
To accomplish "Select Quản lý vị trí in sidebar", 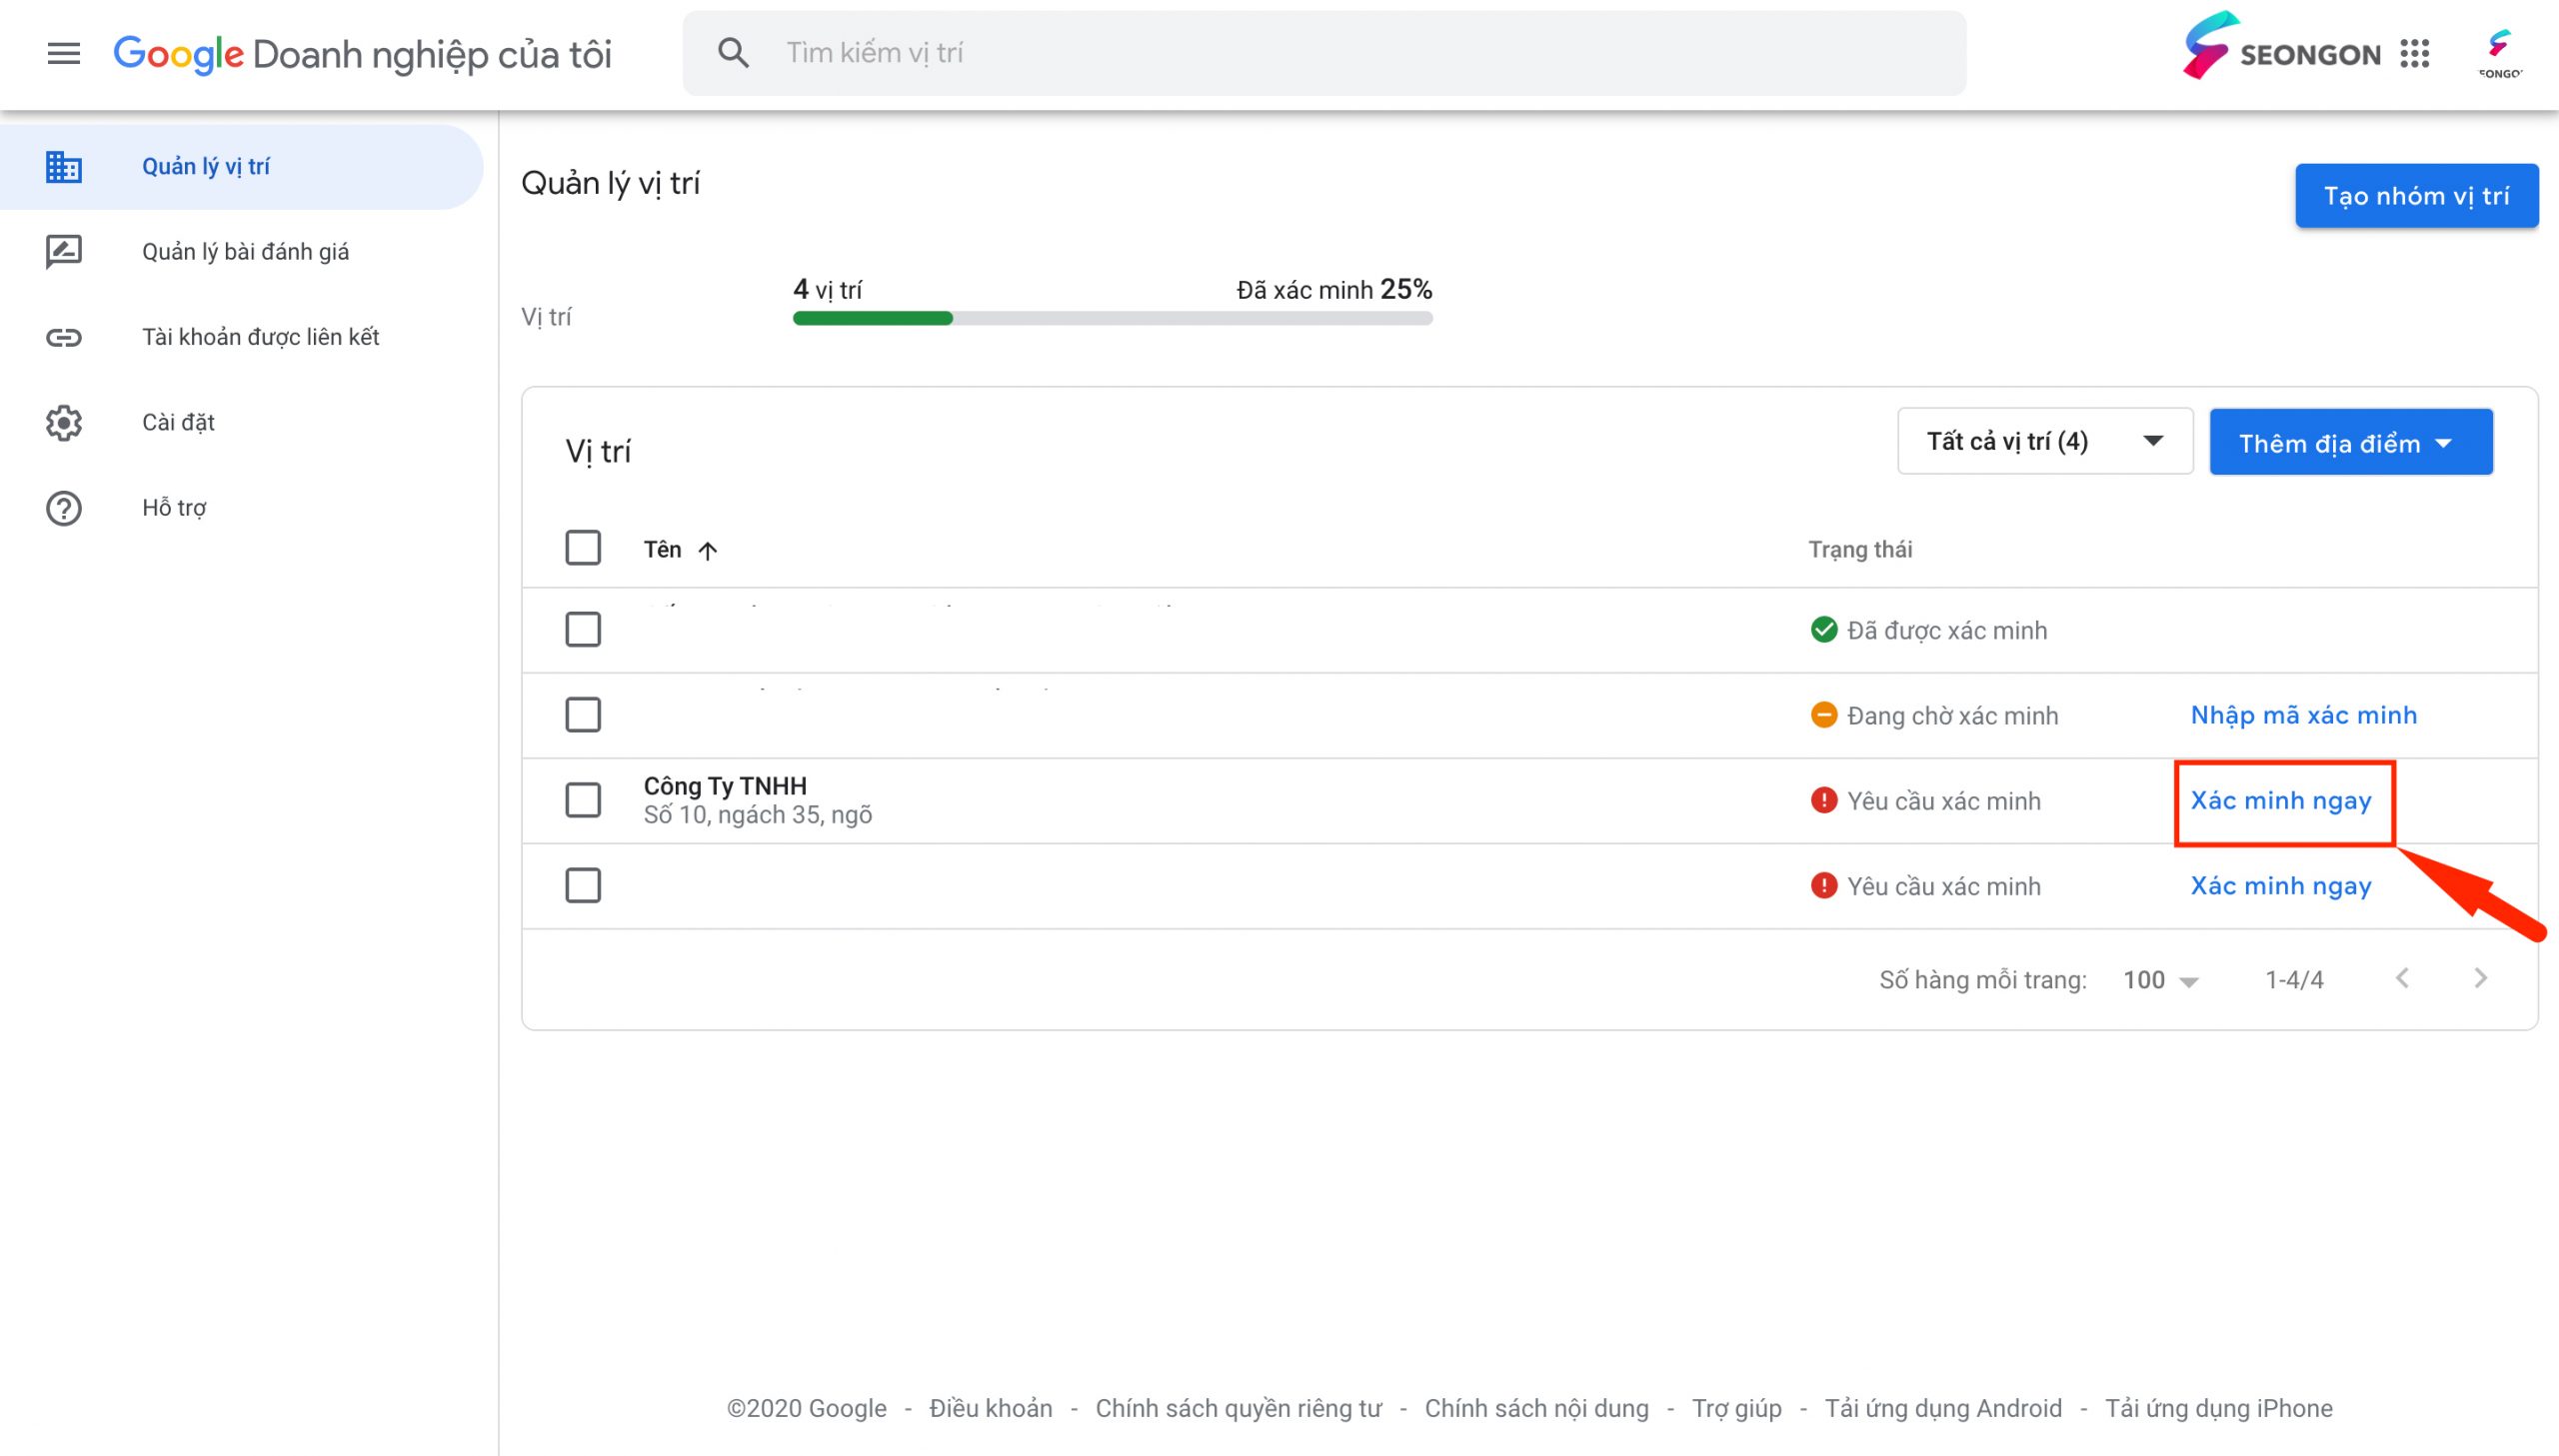I will 241,167.
